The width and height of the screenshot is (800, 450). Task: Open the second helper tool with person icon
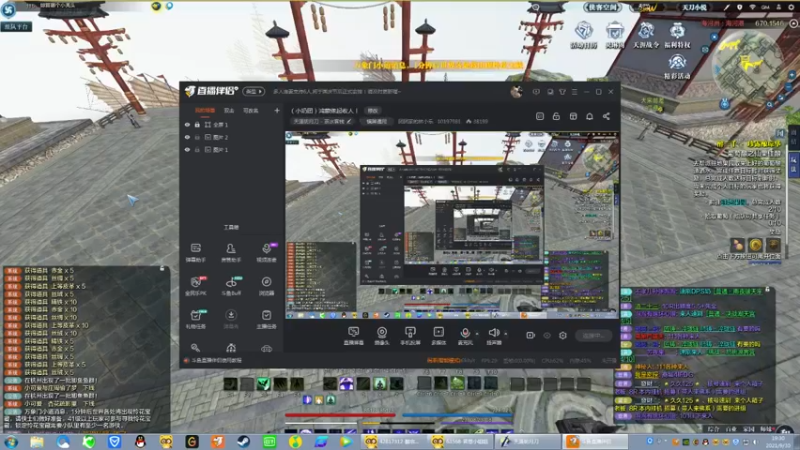[231, 253]
